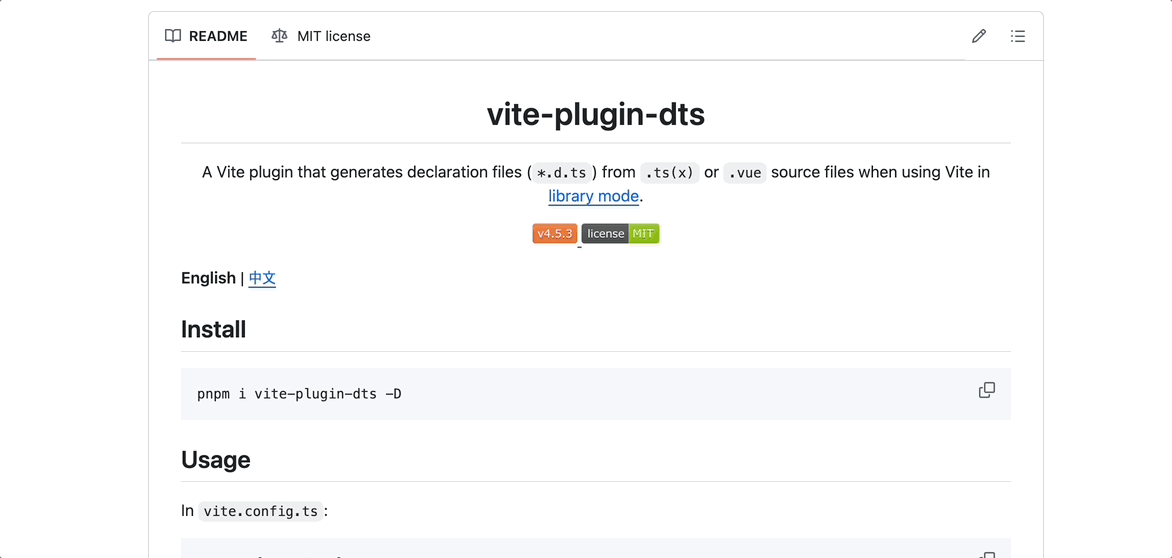Click the license MIT badge
The image size is (1172, 558).
620,234
